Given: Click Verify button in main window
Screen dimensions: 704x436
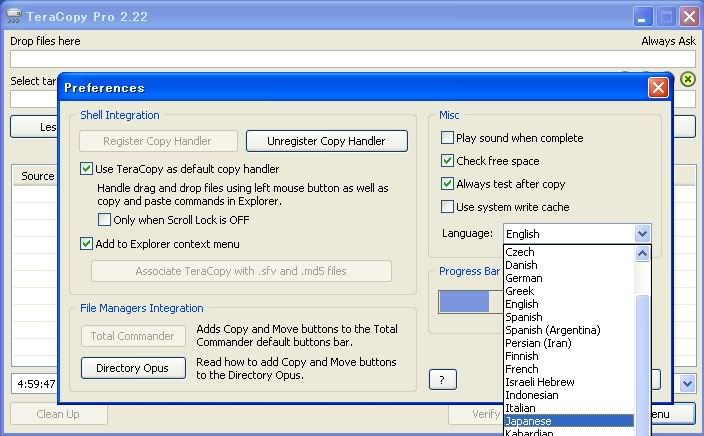Looking at the screenshot, I should tap(477, 414).
